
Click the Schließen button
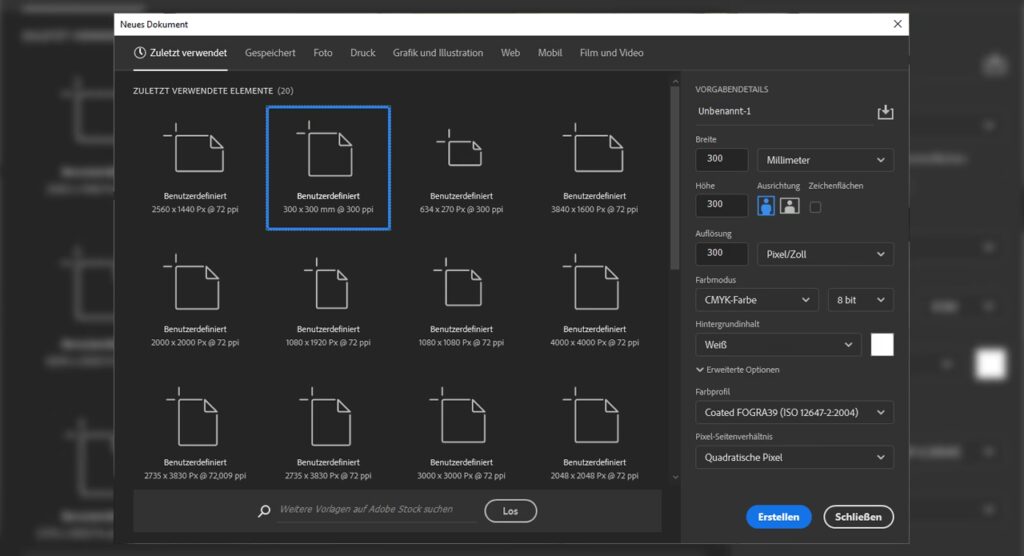coord(858,517)
